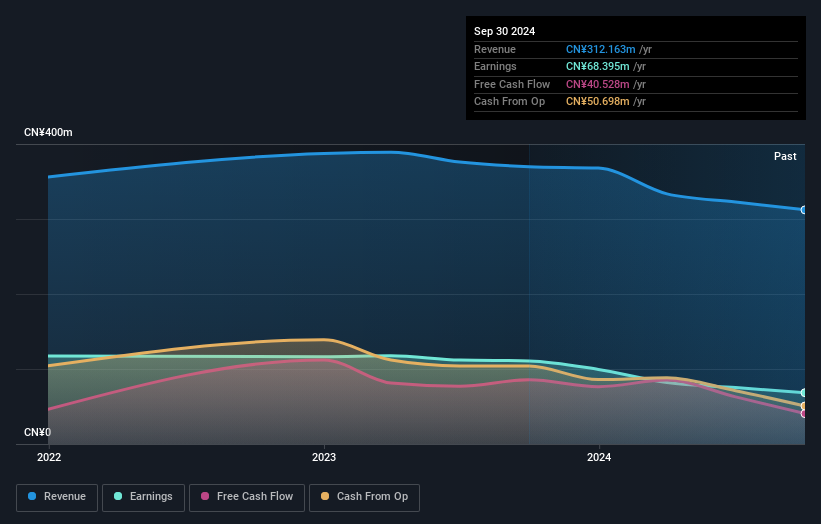Click the 2023 x-axis label
The width and height of the screenshot is (821, 524).
324,457
